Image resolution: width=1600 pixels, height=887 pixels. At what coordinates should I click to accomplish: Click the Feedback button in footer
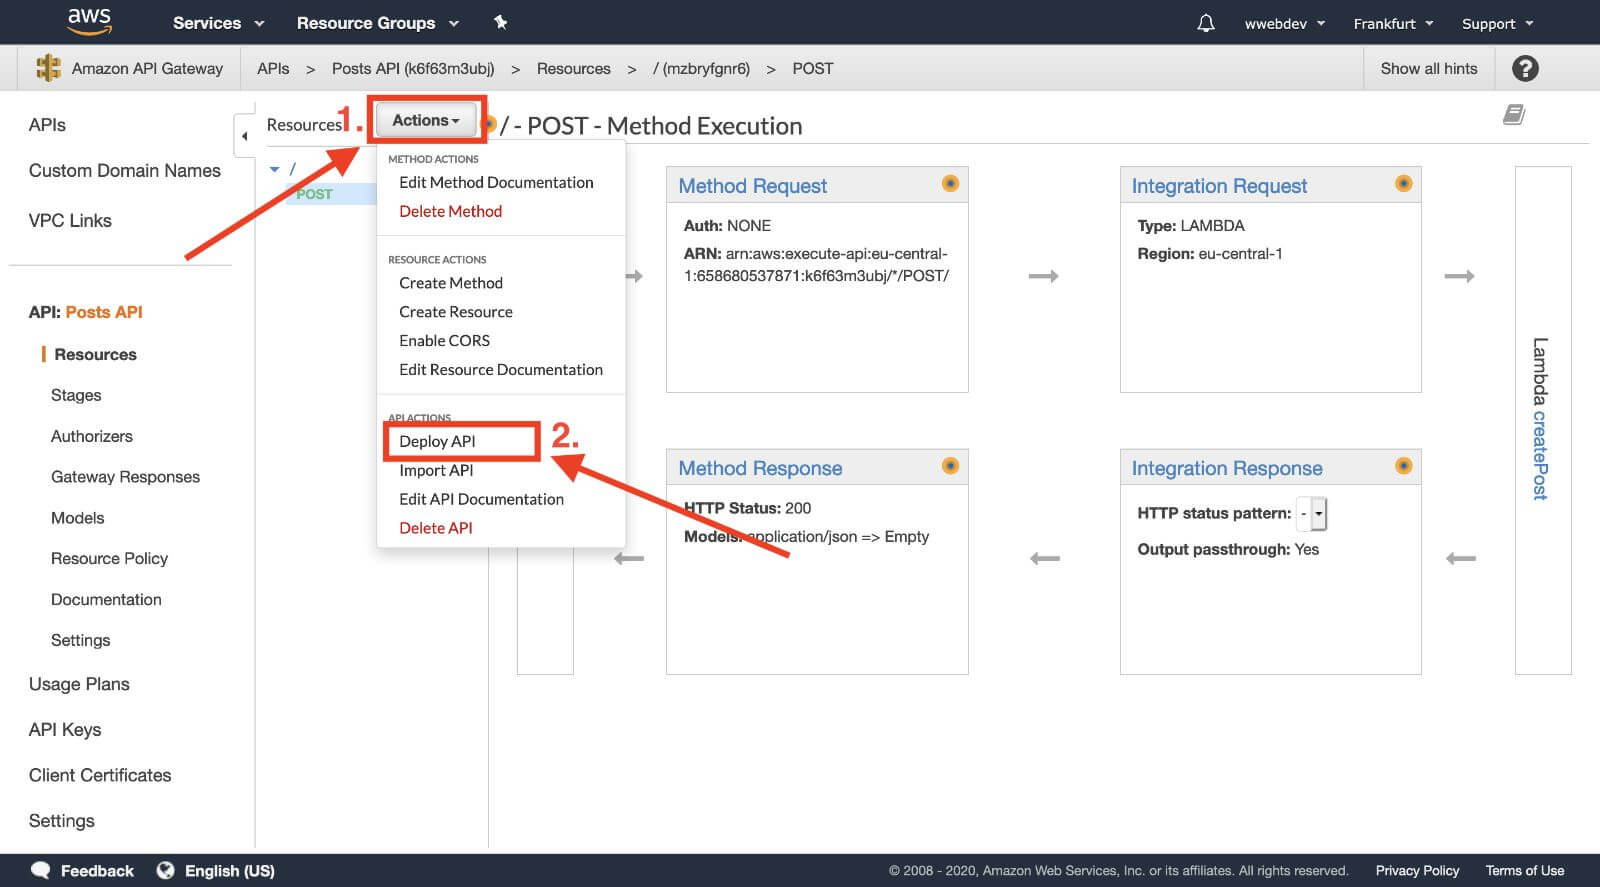pyautogui.click(x=97, y=870)
